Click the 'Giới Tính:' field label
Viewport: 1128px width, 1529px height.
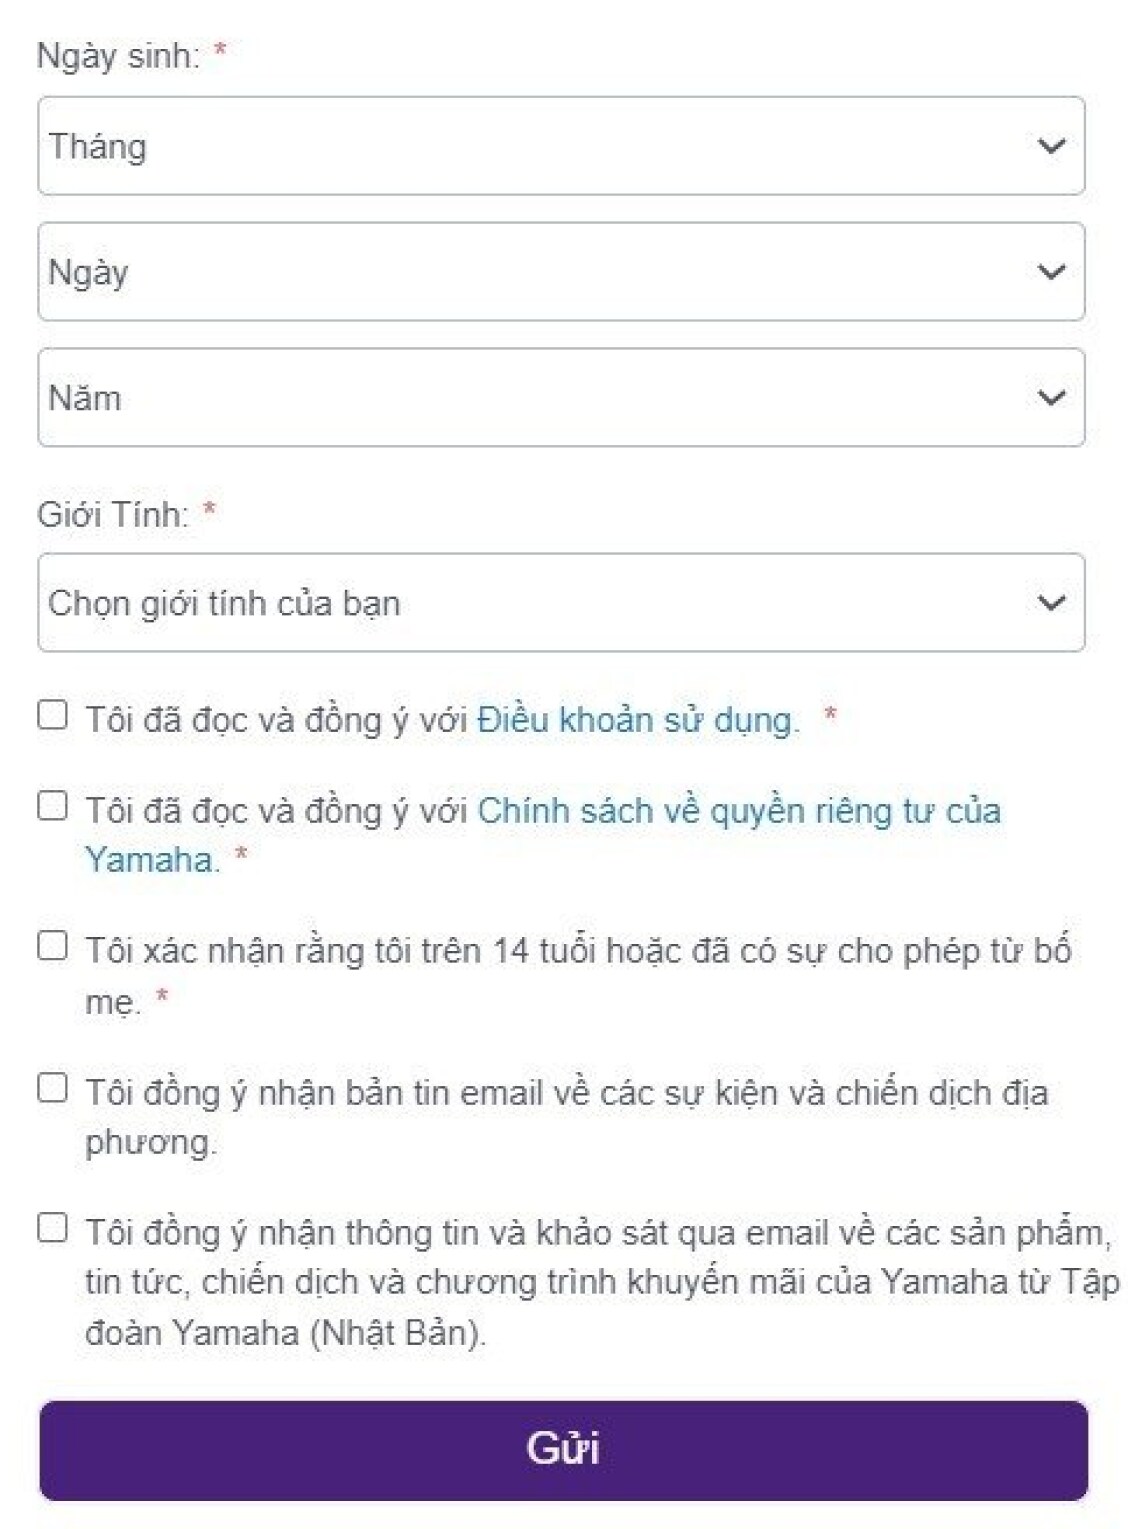[x=112, y=515]
